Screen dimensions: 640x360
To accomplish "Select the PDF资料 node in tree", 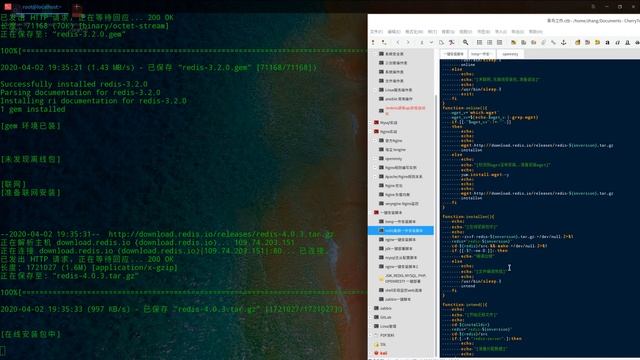I will [387, 335].
